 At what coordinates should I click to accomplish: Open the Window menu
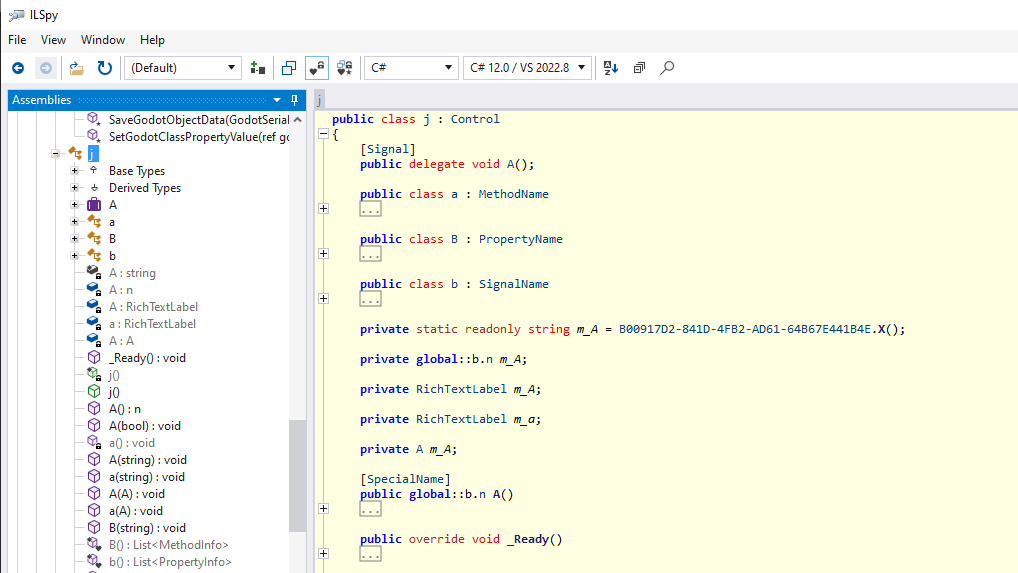102,40
